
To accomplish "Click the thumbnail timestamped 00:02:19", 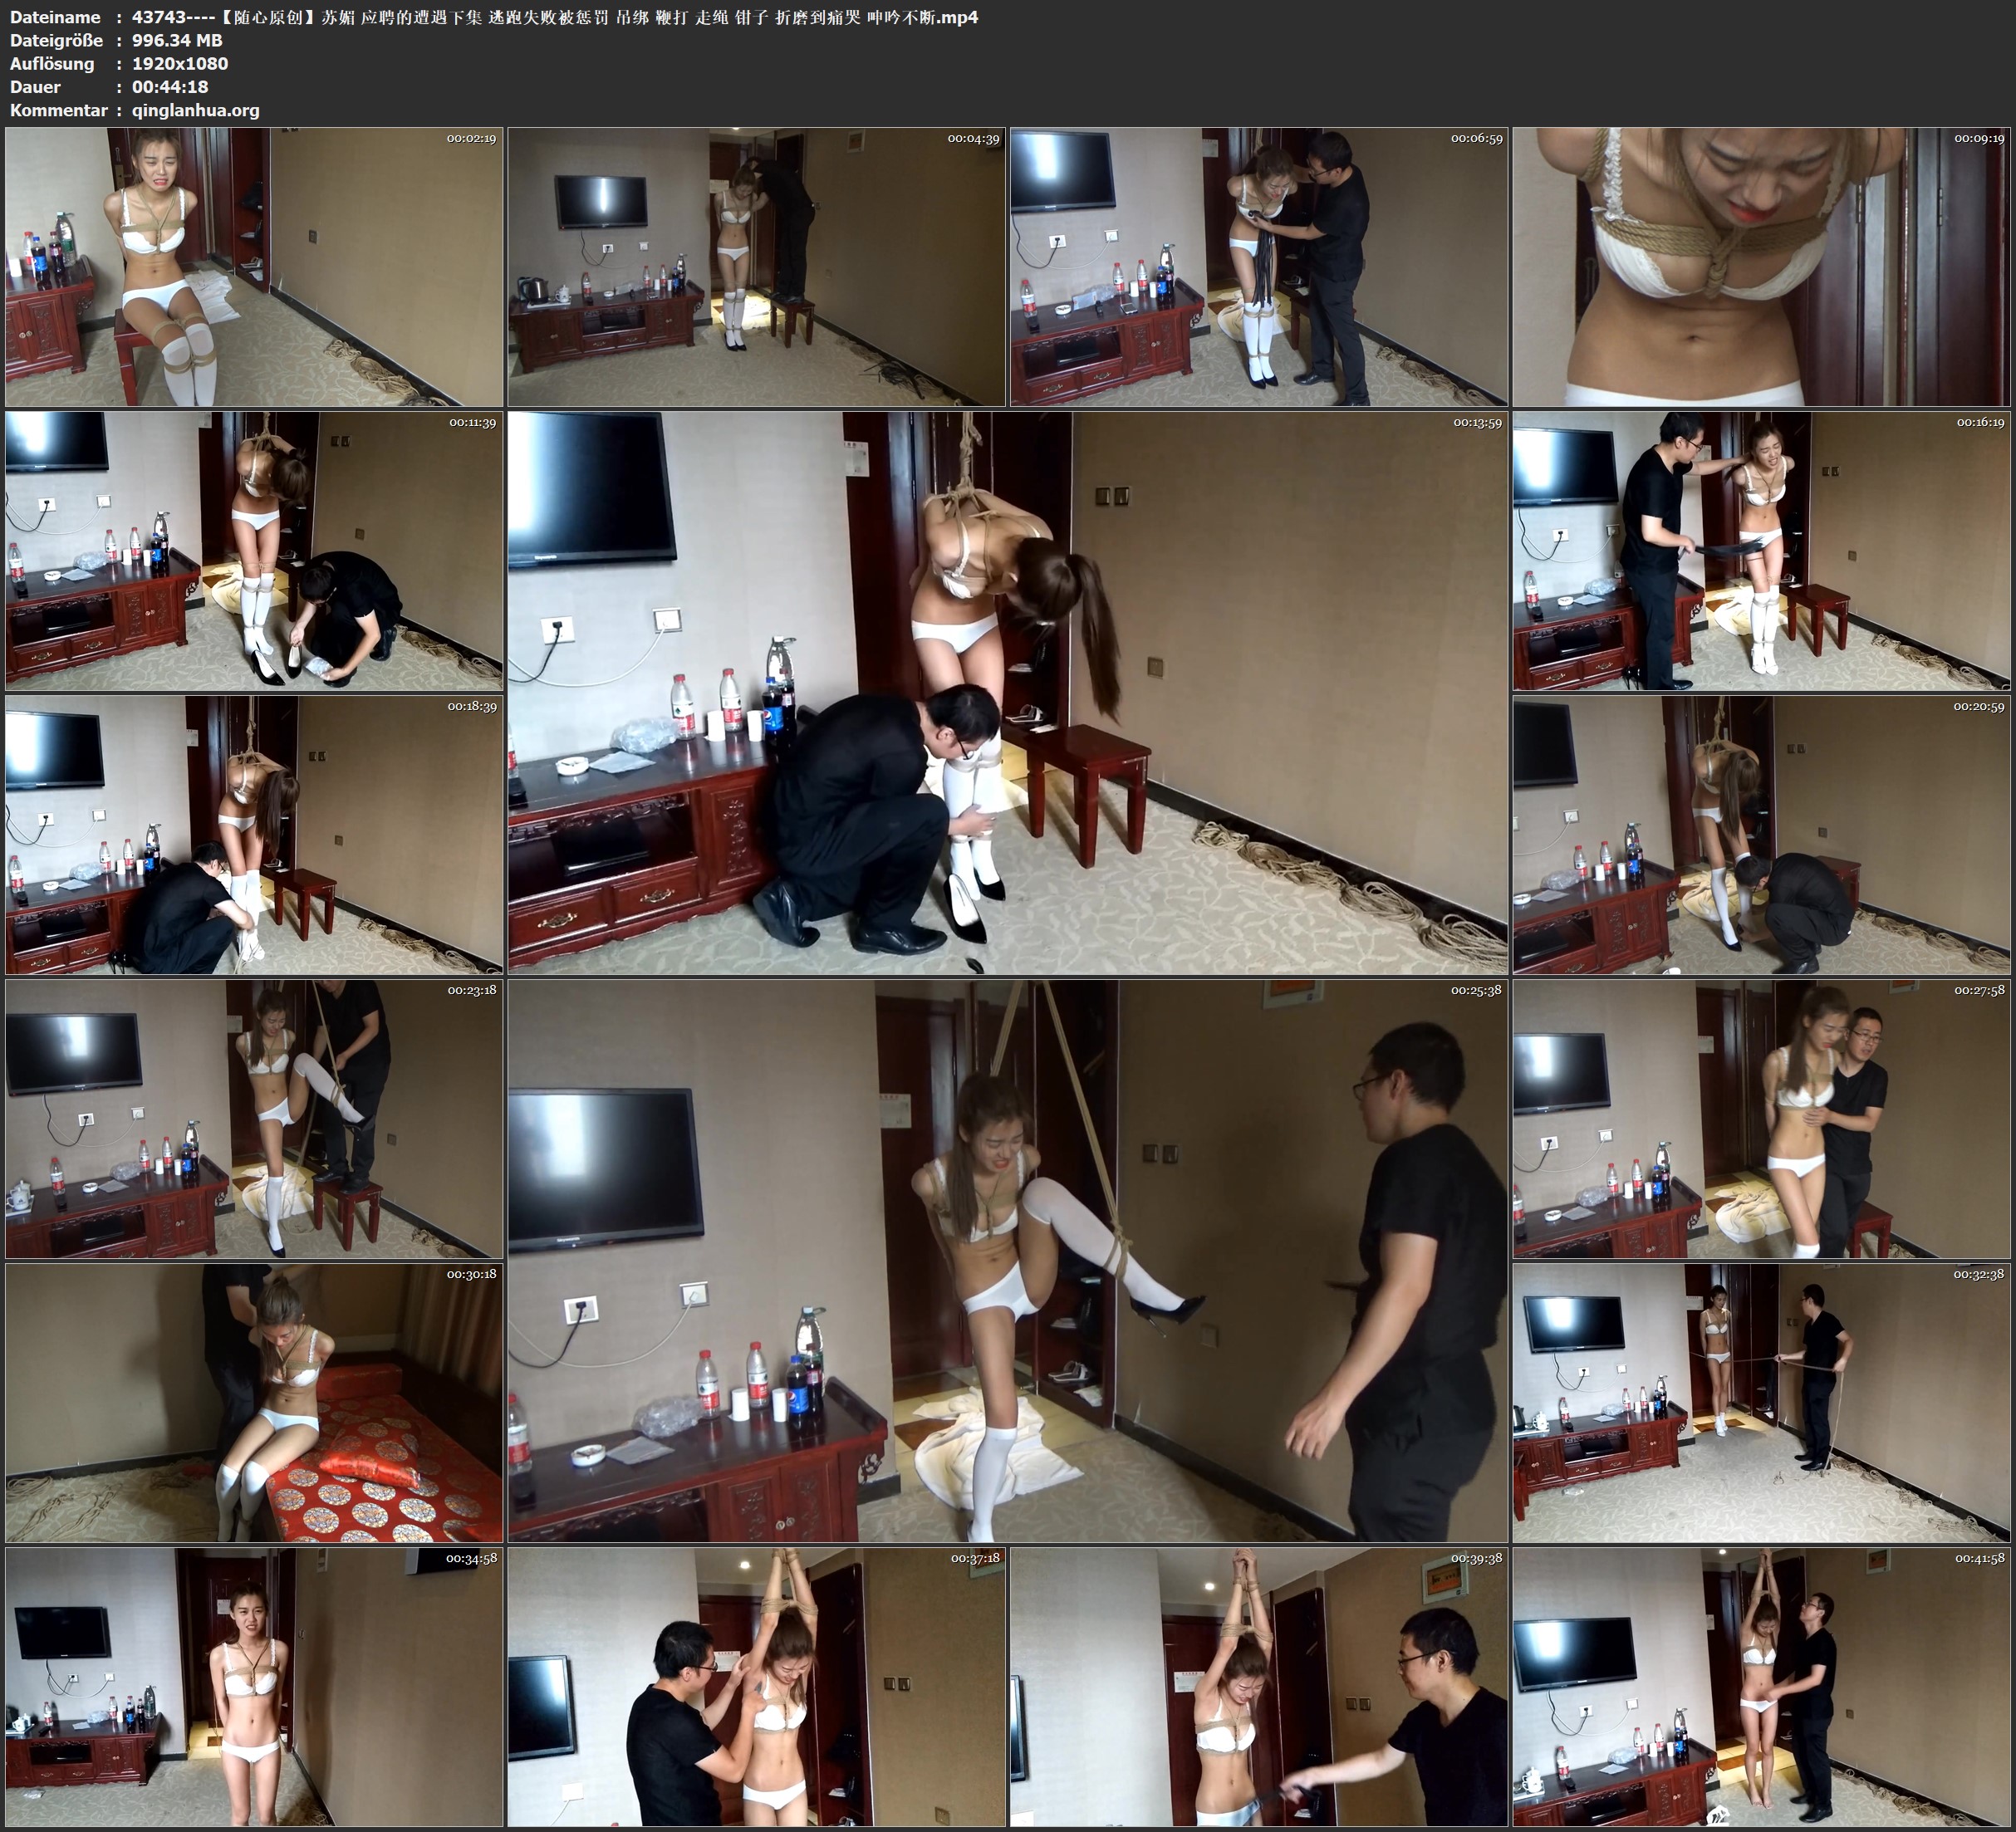I will pyautogui.click(x=253, y=267).
